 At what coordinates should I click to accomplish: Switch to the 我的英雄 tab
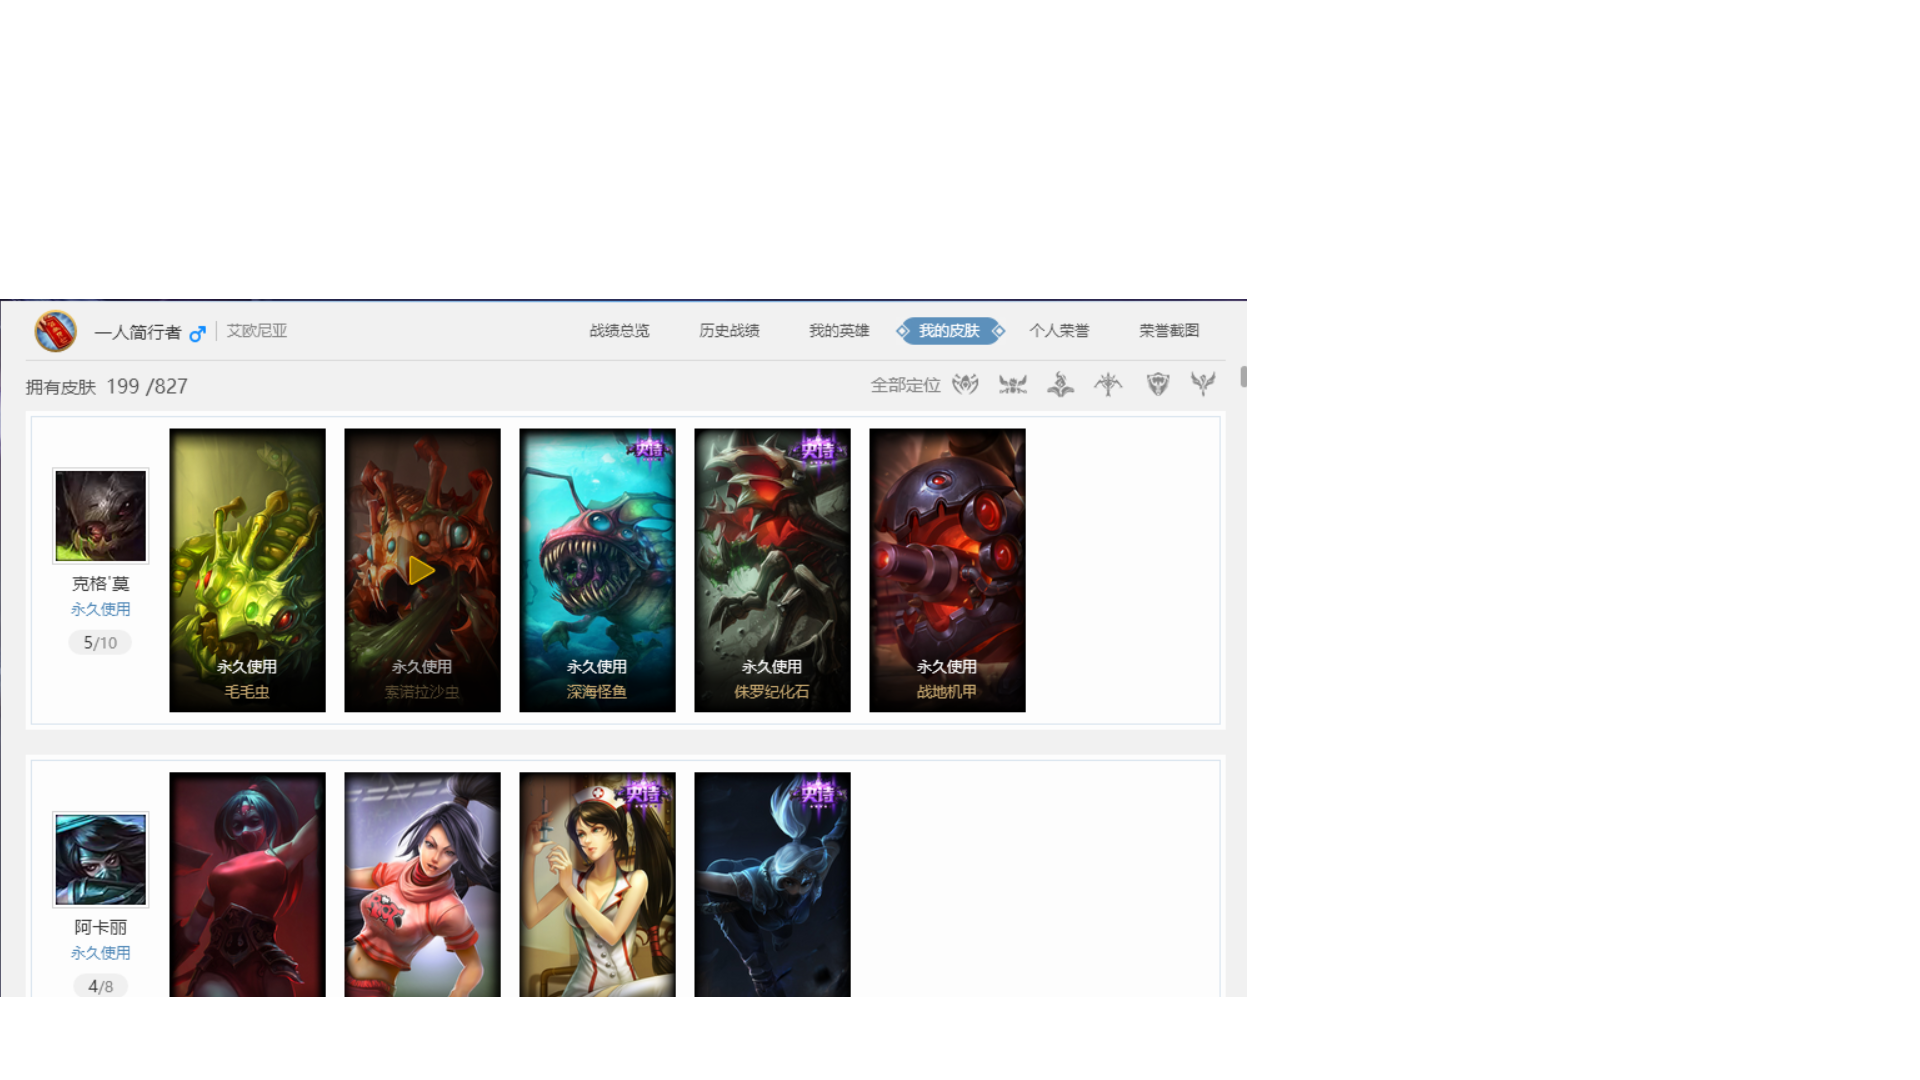click(x=839, y=331)
